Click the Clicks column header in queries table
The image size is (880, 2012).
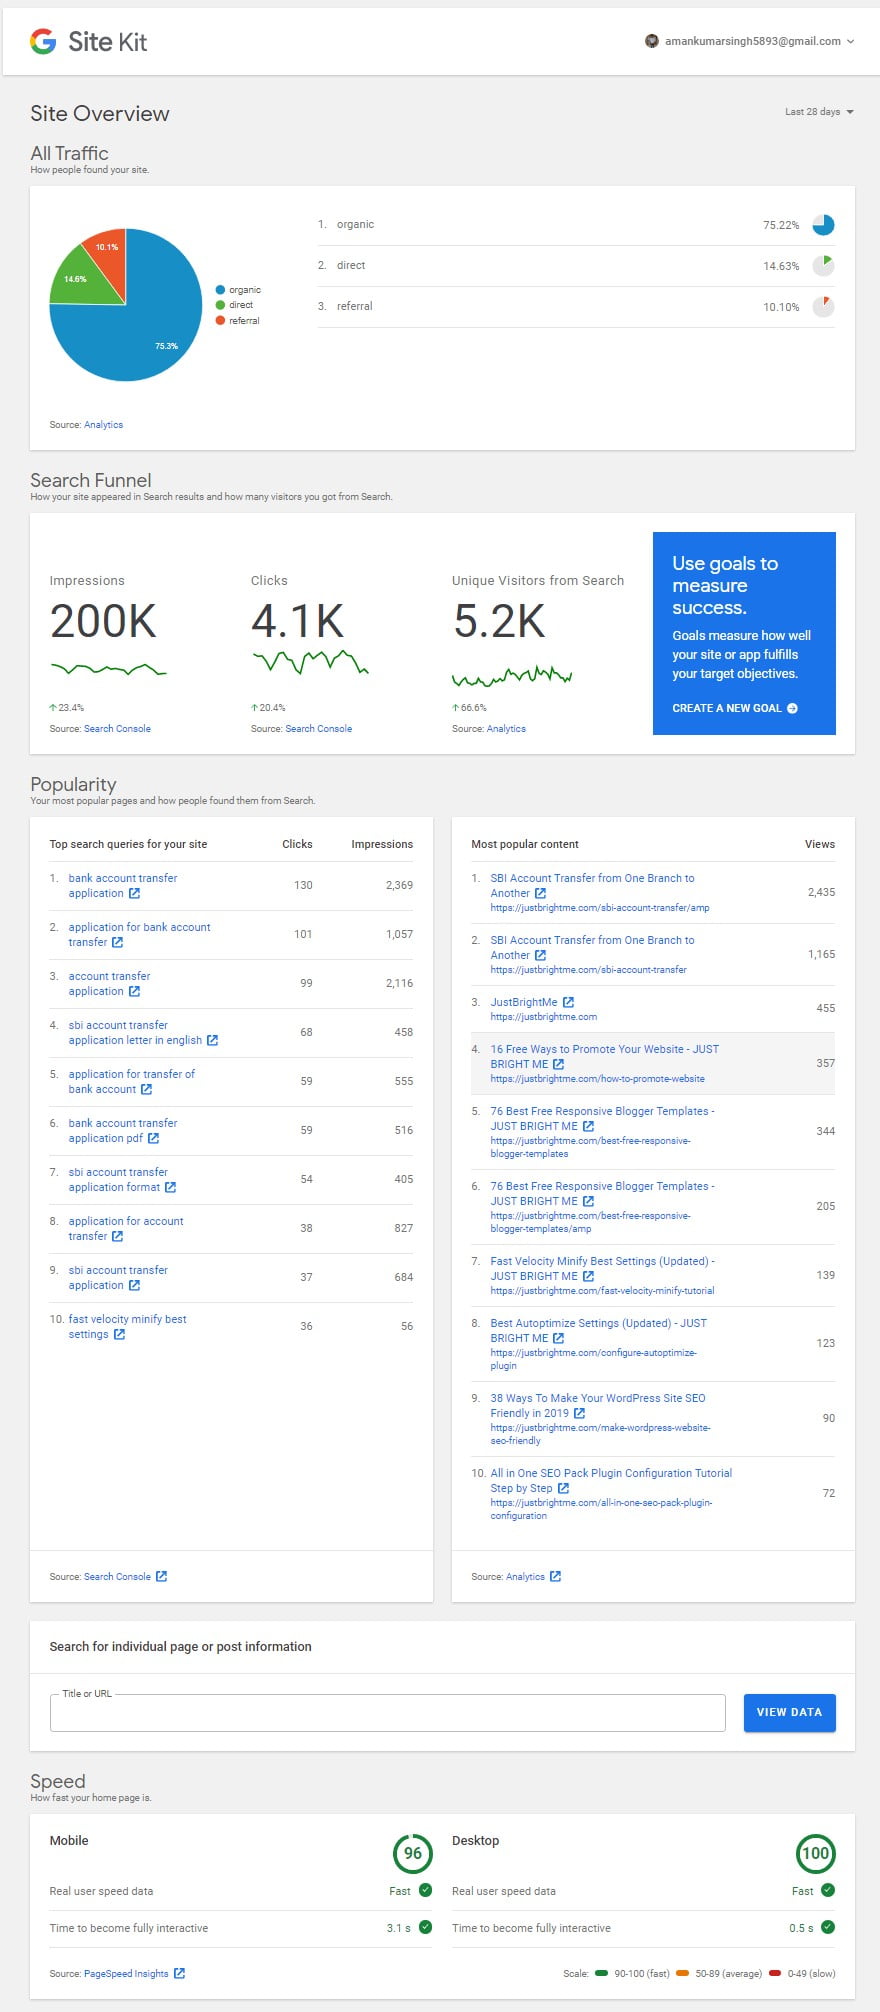(x=297, y=844)
